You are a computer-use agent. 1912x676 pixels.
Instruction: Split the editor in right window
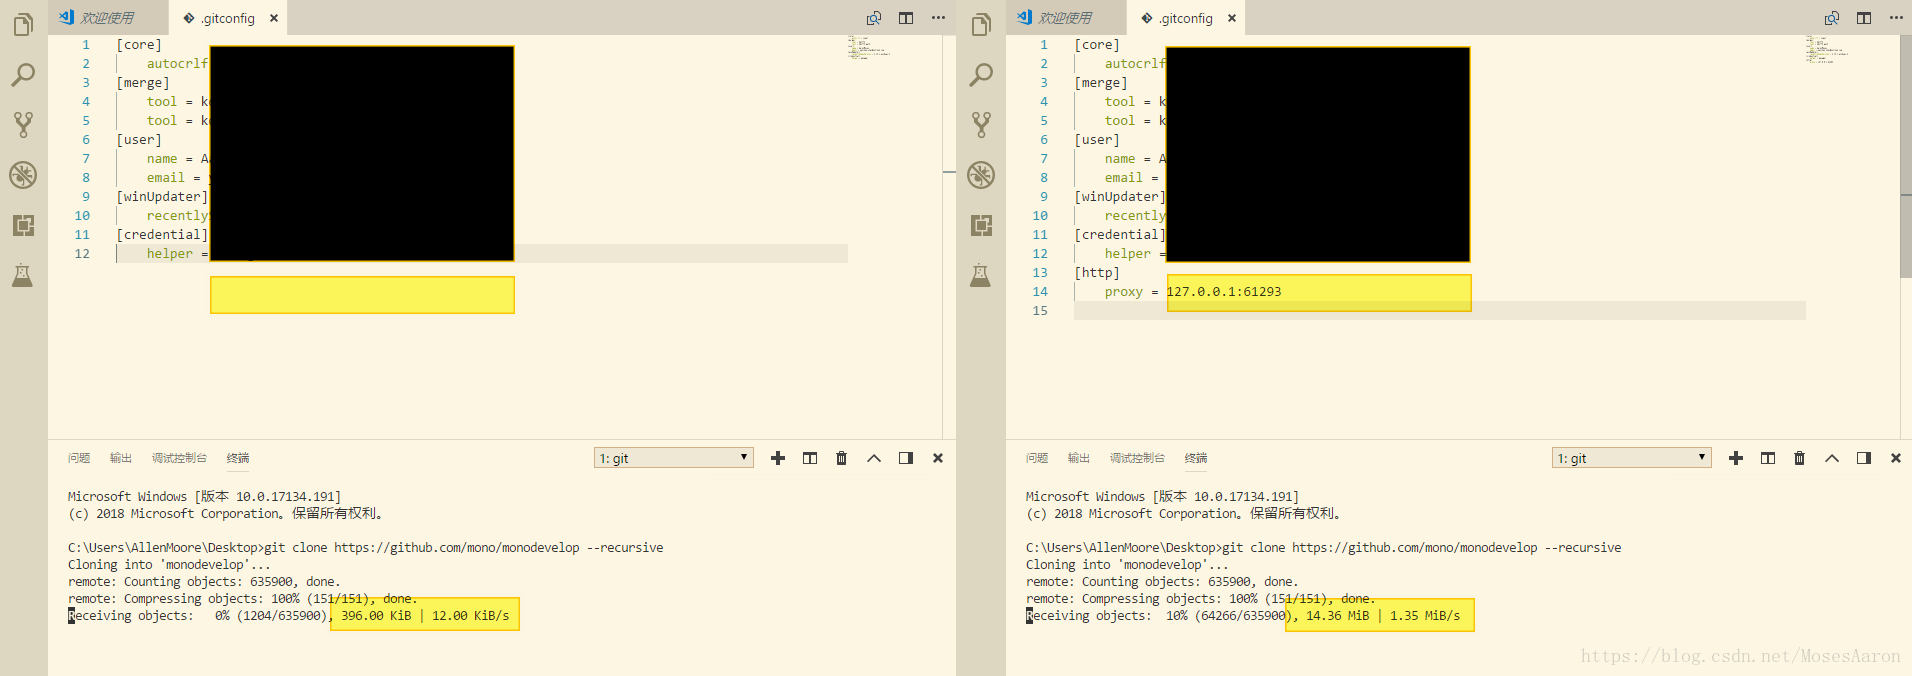click(x=1864, y=18)
